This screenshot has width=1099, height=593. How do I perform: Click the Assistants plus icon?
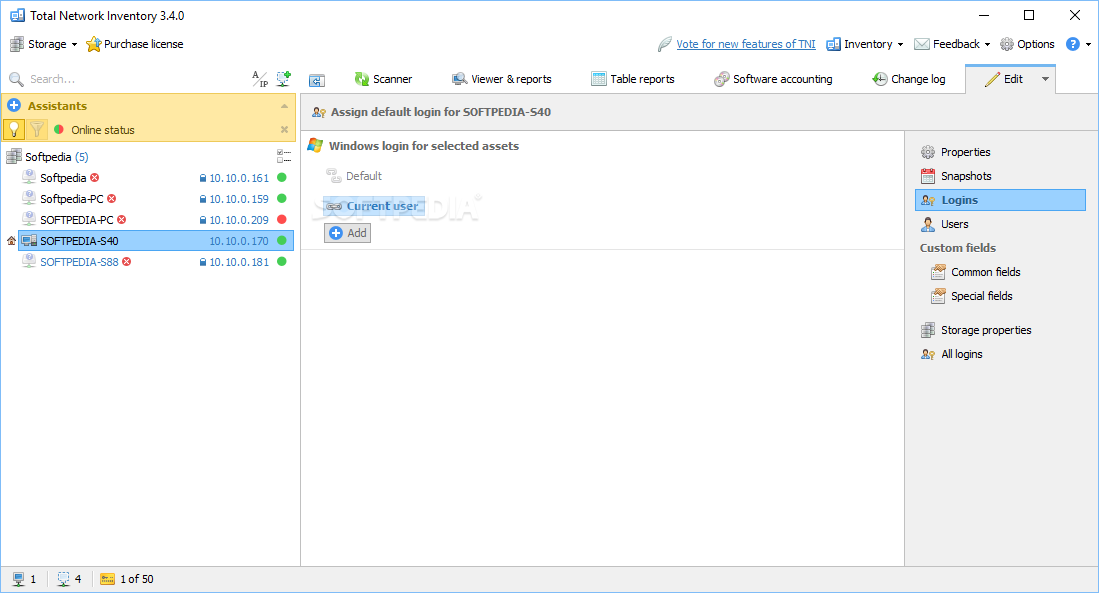(x=14, y=106)
